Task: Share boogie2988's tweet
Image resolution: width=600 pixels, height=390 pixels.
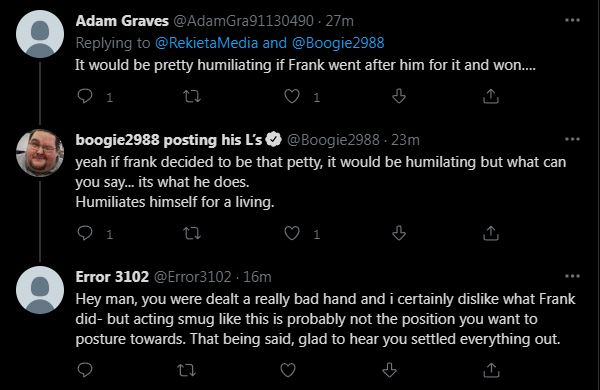Action: tap(491, 233)
